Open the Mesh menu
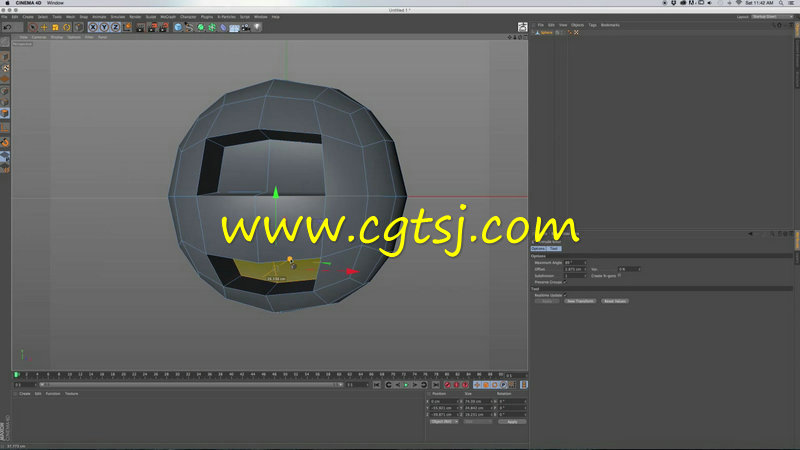The width and height of the screenshot is (800, 450). (x=70, y=17)
